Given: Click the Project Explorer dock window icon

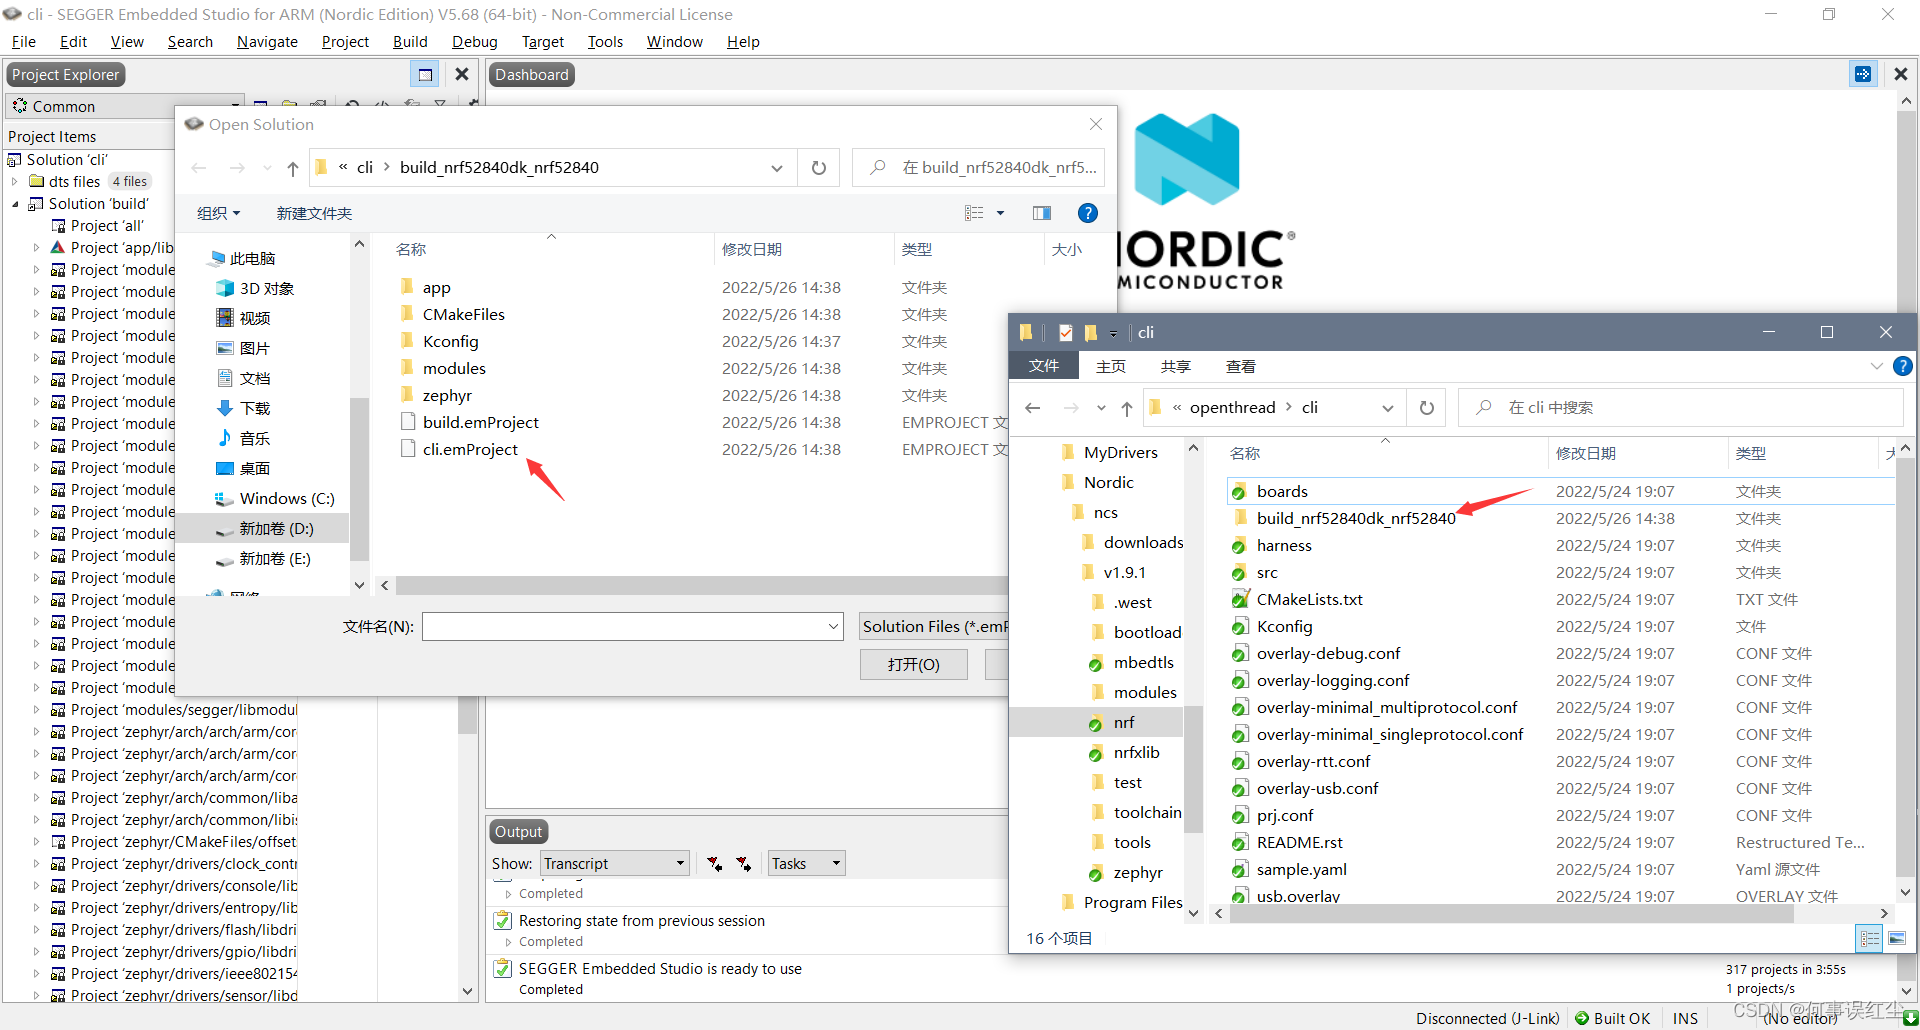Looking at the screenshot, I should tap(425, 74).
